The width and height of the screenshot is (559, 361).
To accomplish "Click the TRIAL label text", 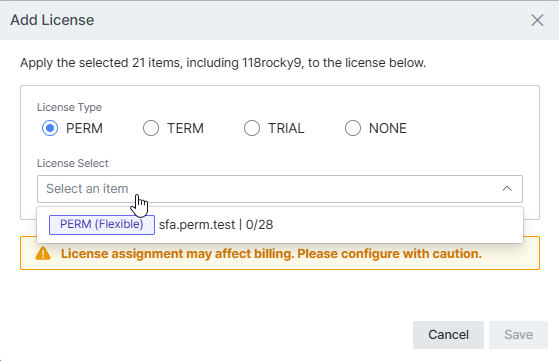I will coord(286,128).
